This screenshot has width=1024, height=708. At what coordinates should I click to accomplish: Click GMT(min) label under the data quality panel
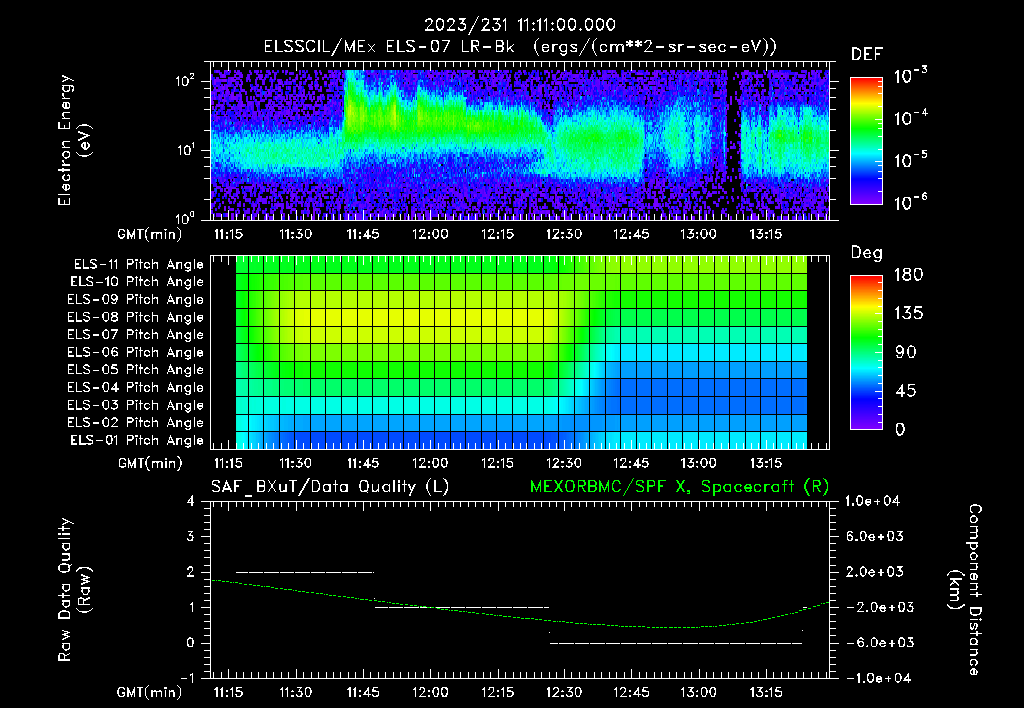click(x=150, y=692)
